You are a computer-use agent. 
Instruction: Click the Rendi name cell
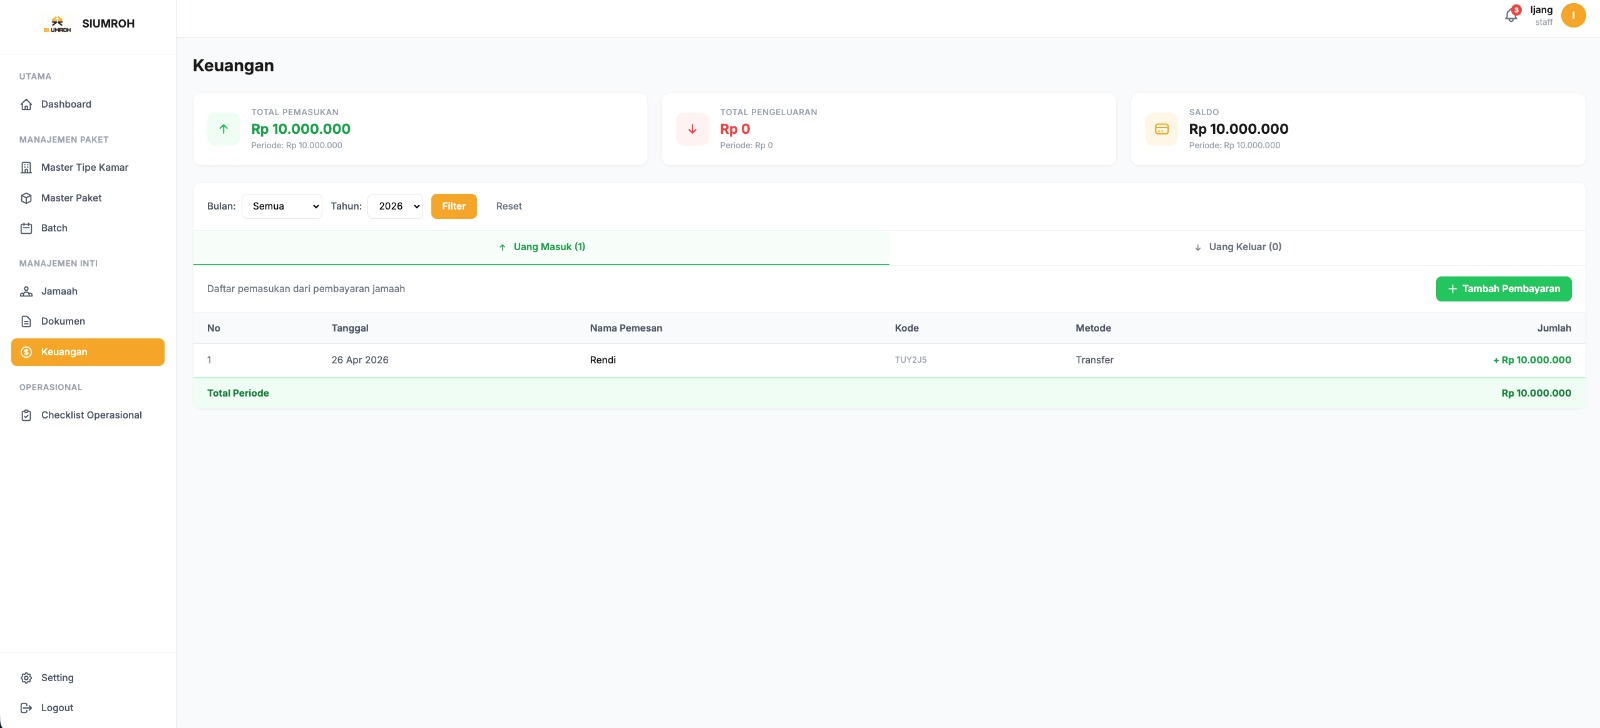[x=603, y=360]
